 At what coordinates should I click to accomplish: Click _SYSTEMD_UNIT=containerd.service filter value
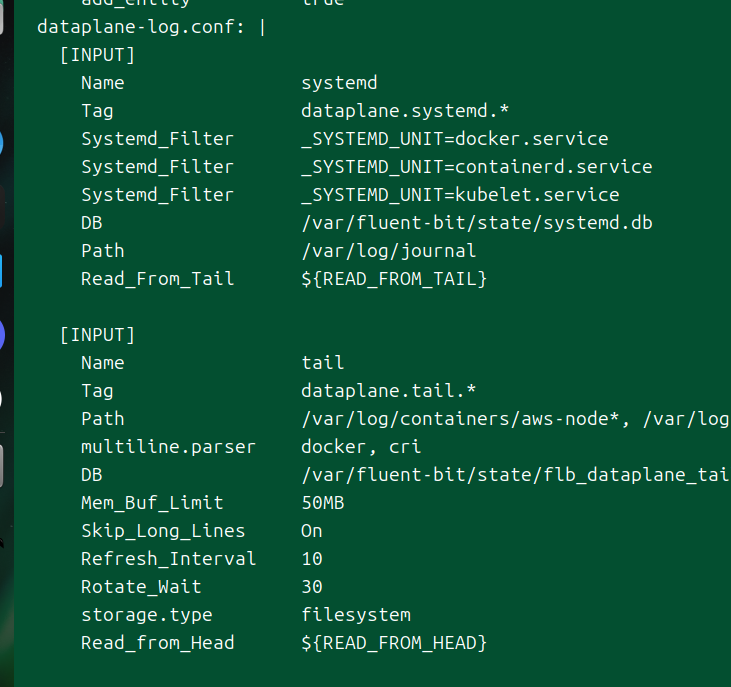(476, 167)
